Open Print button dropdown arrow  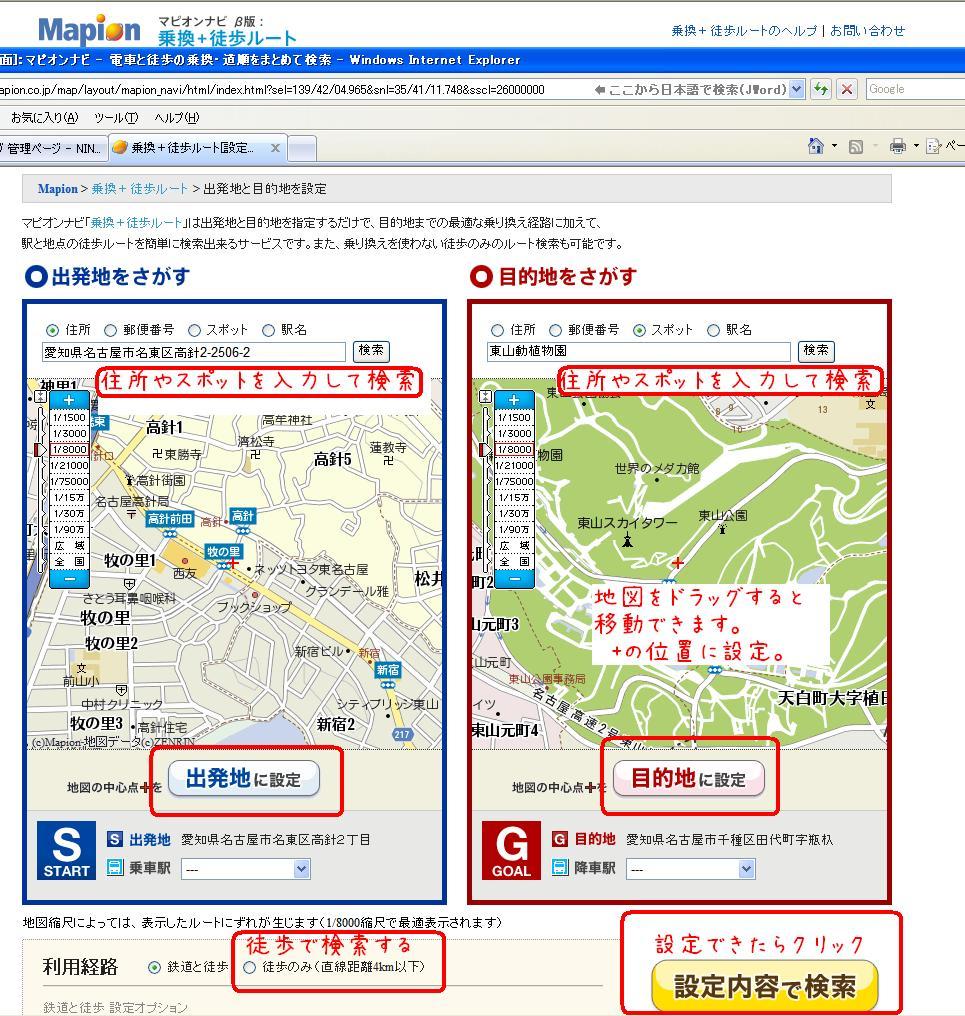point(916,146)
